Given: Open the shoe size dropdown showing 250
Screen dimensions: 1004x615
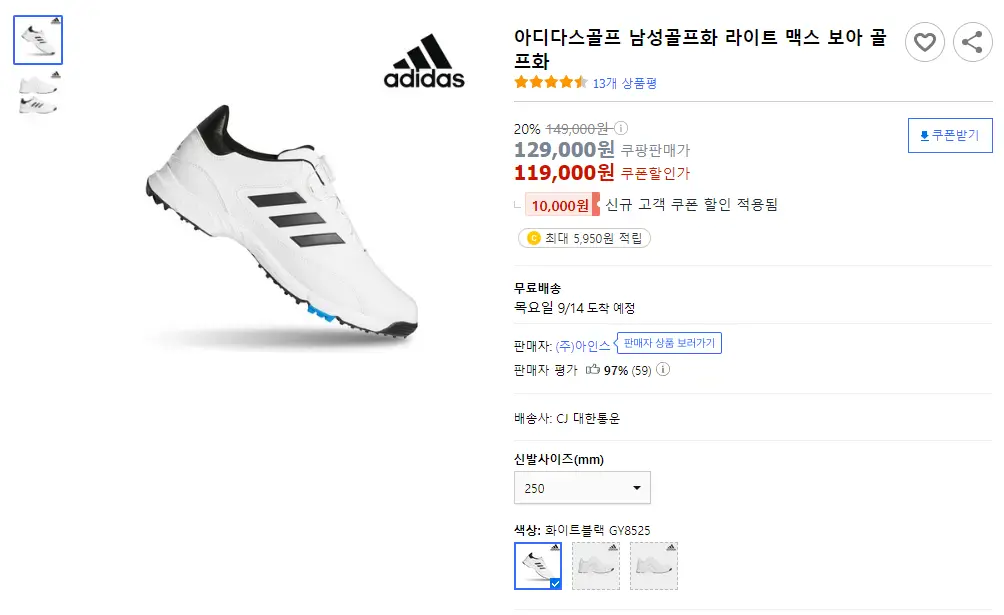Looking at the screenshot, I should (x=582, y=488).
